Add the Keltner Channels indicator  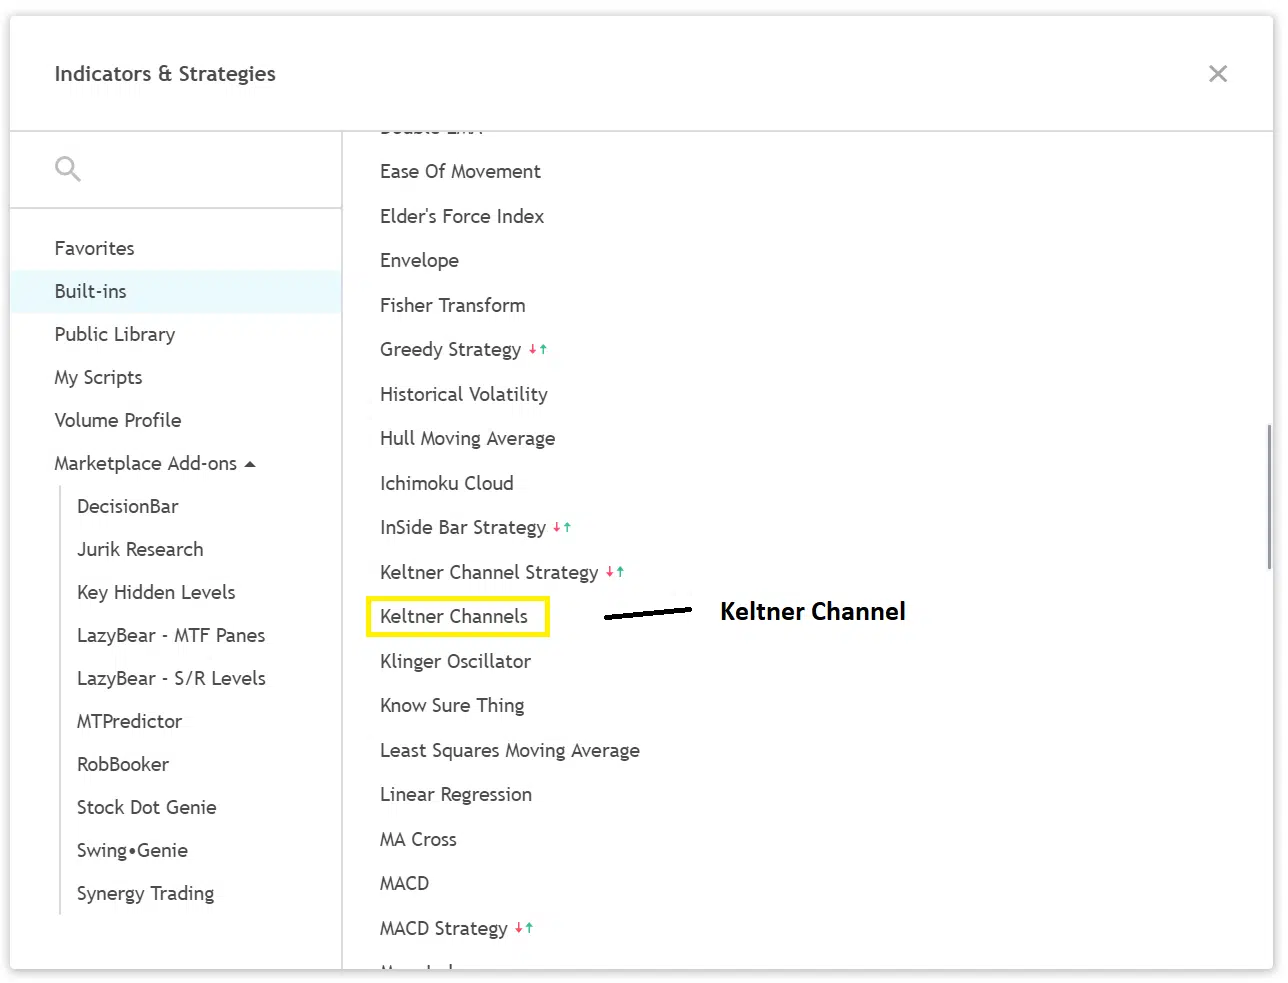tap(454, 616)
